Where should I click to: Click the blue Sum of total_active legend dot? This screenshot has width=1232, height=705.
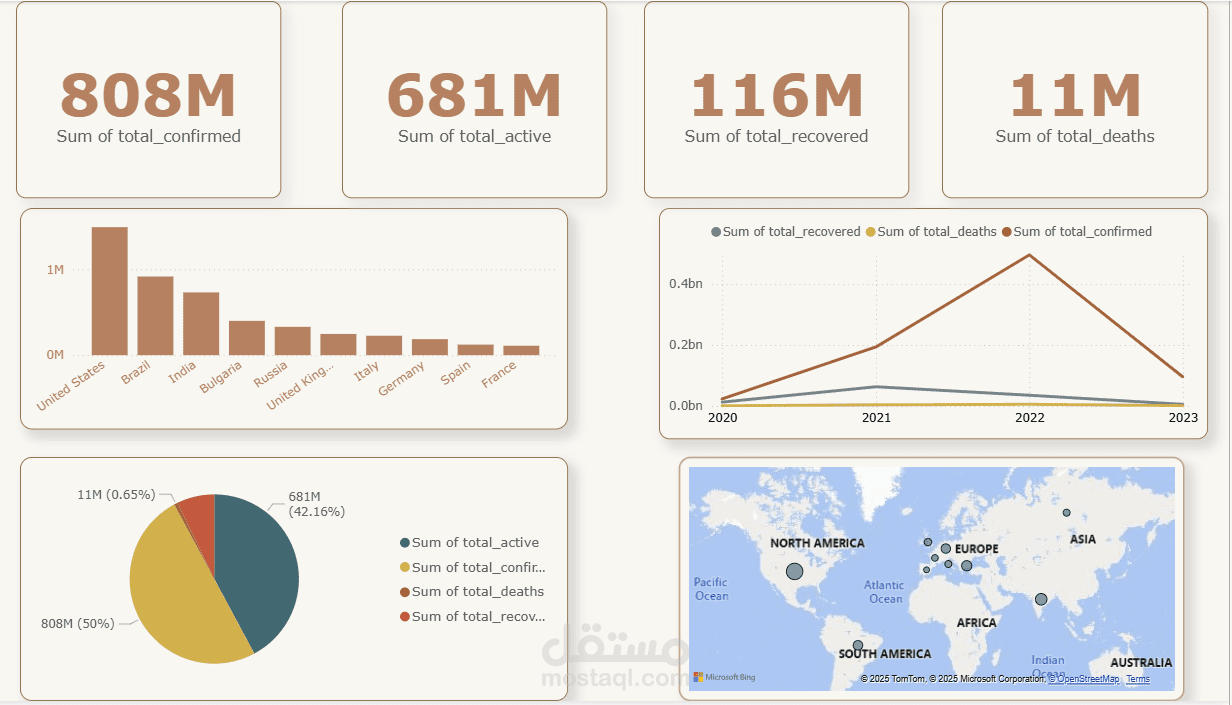[405, 542]
